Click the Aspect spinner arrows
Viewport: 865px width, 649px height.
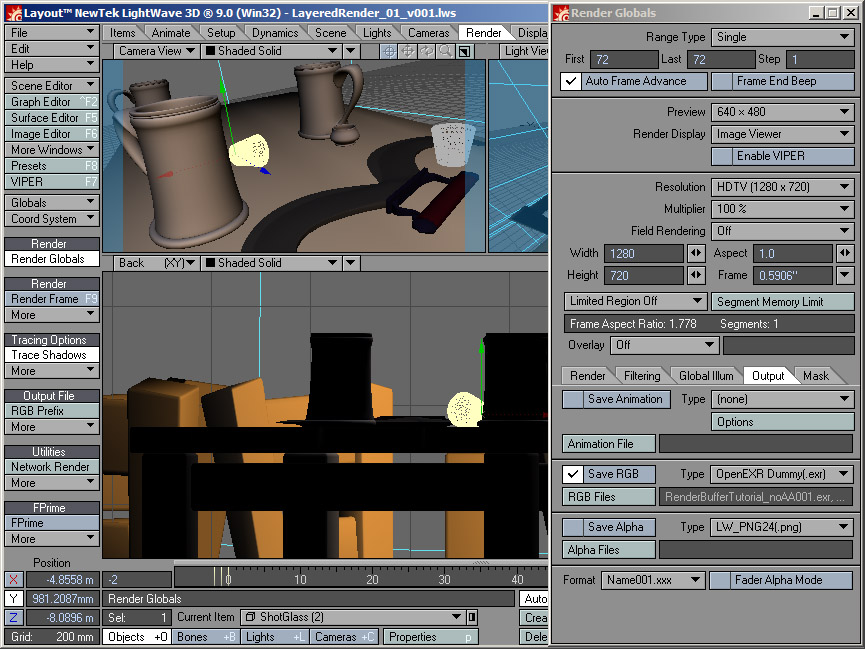tap(844, 254)
